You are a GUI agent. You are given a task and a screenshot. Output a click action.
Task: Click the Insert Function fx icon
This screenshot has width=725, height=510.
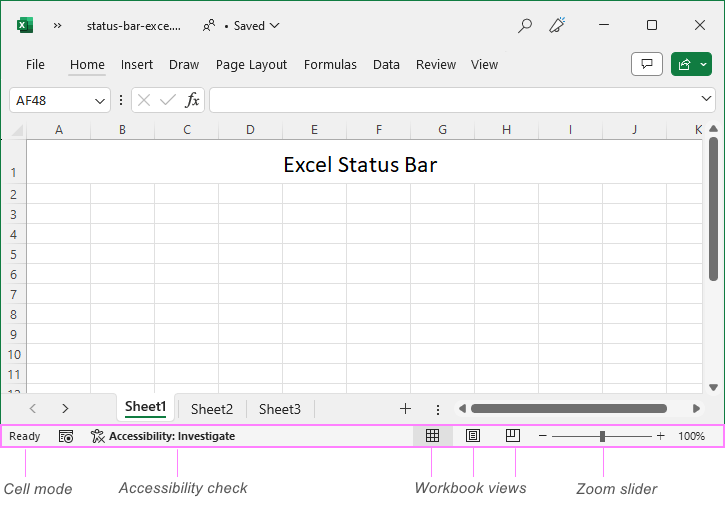[x=192, y=100]
